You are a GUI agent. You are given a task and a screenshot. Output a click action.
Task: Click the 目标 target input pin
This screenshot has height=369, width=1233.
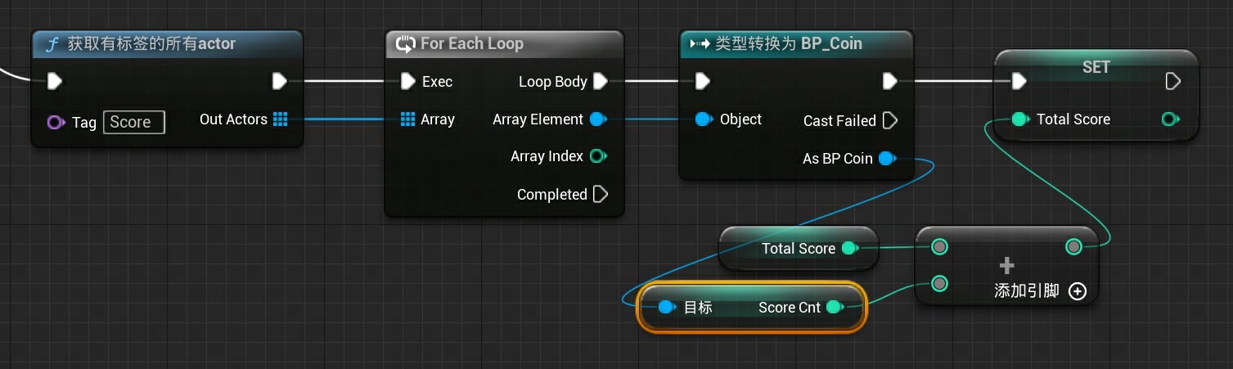(667, 307)
